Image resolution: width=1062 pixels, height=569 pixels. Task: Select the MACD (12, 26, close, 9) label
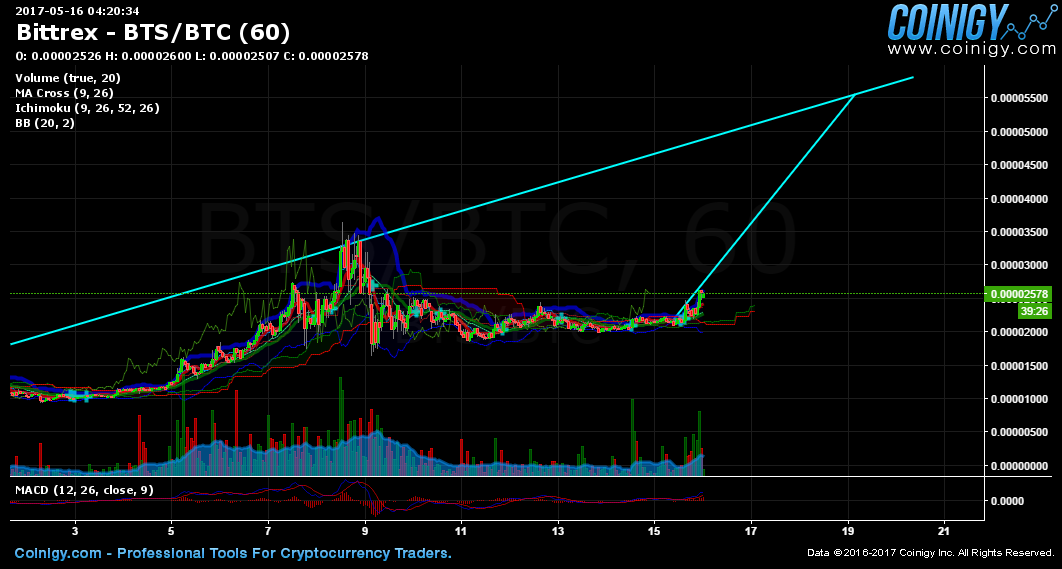point(85,490)
